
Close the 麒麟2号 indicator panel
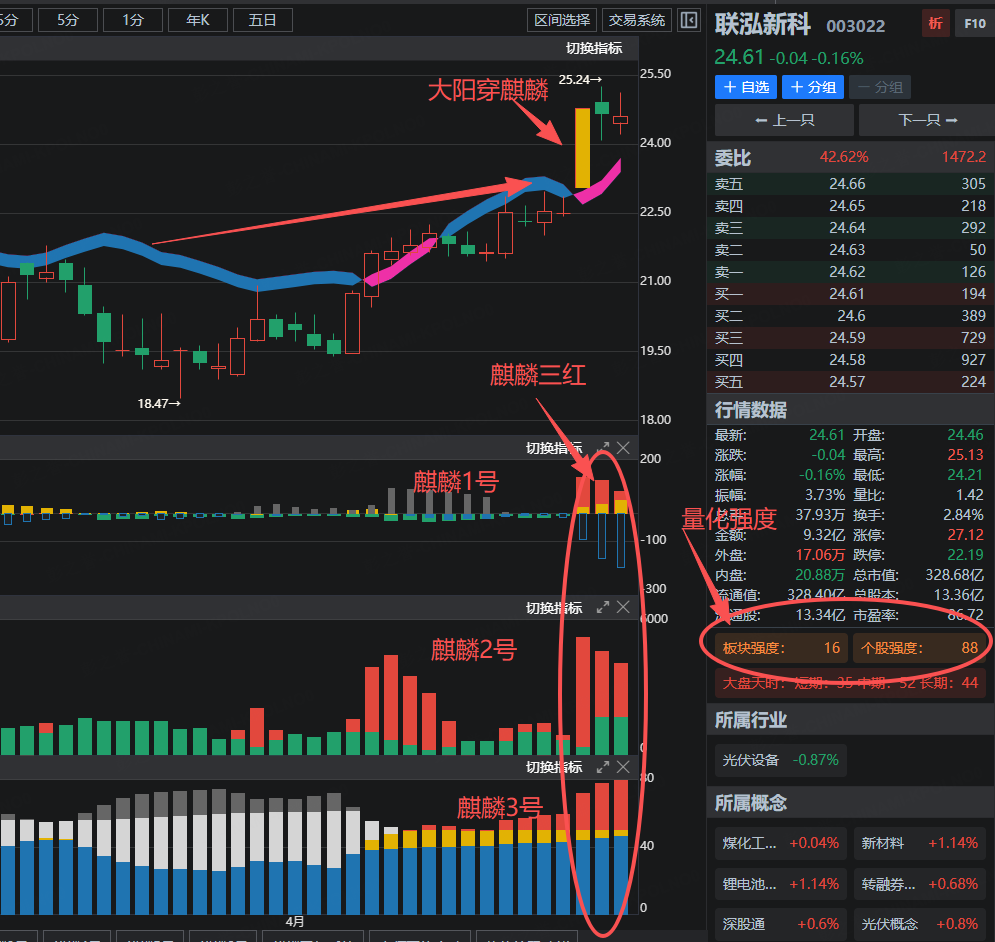pyautogui.click(x=623, y=607)
